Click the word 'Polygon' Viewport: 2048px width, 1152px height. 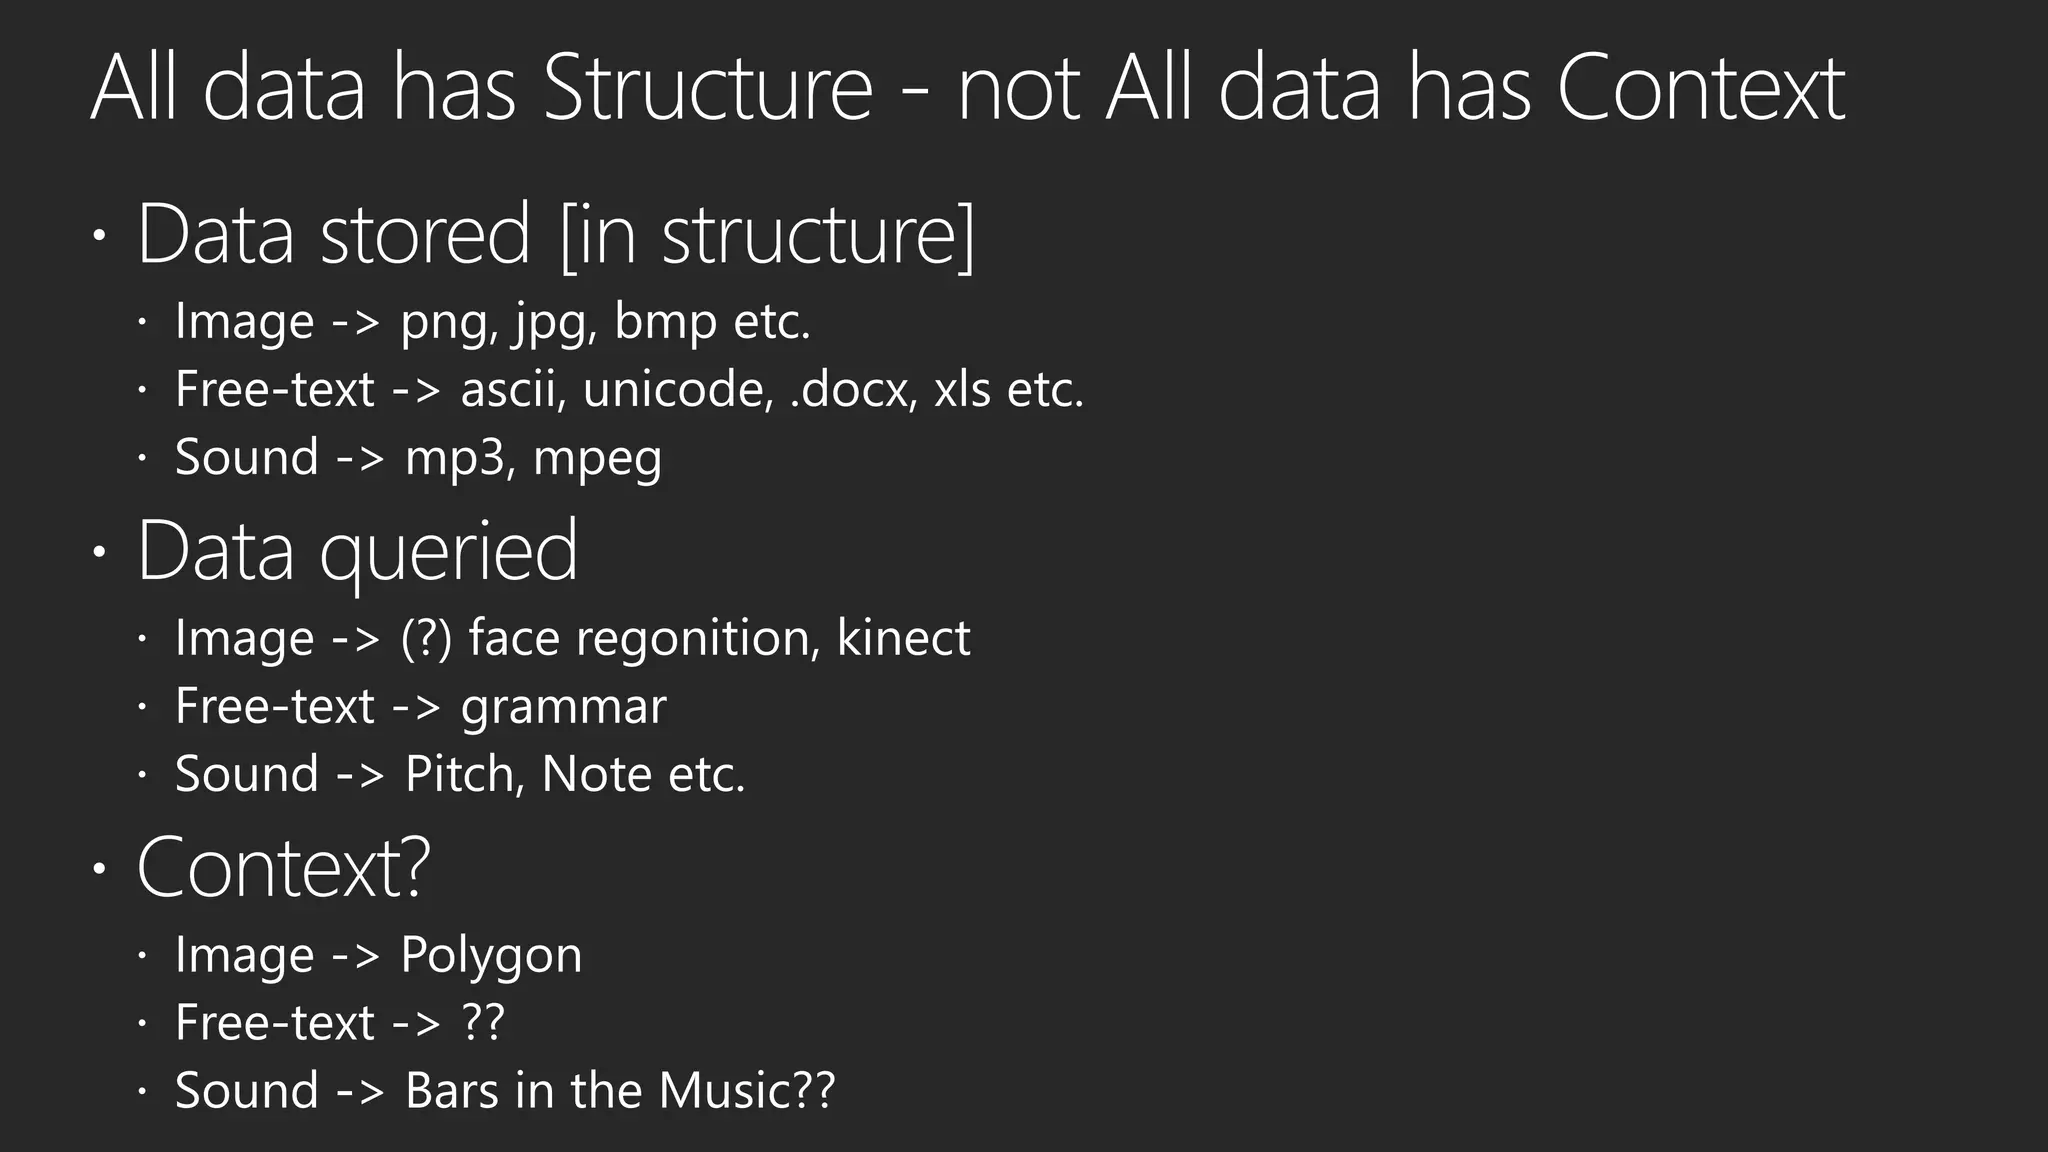491,957
